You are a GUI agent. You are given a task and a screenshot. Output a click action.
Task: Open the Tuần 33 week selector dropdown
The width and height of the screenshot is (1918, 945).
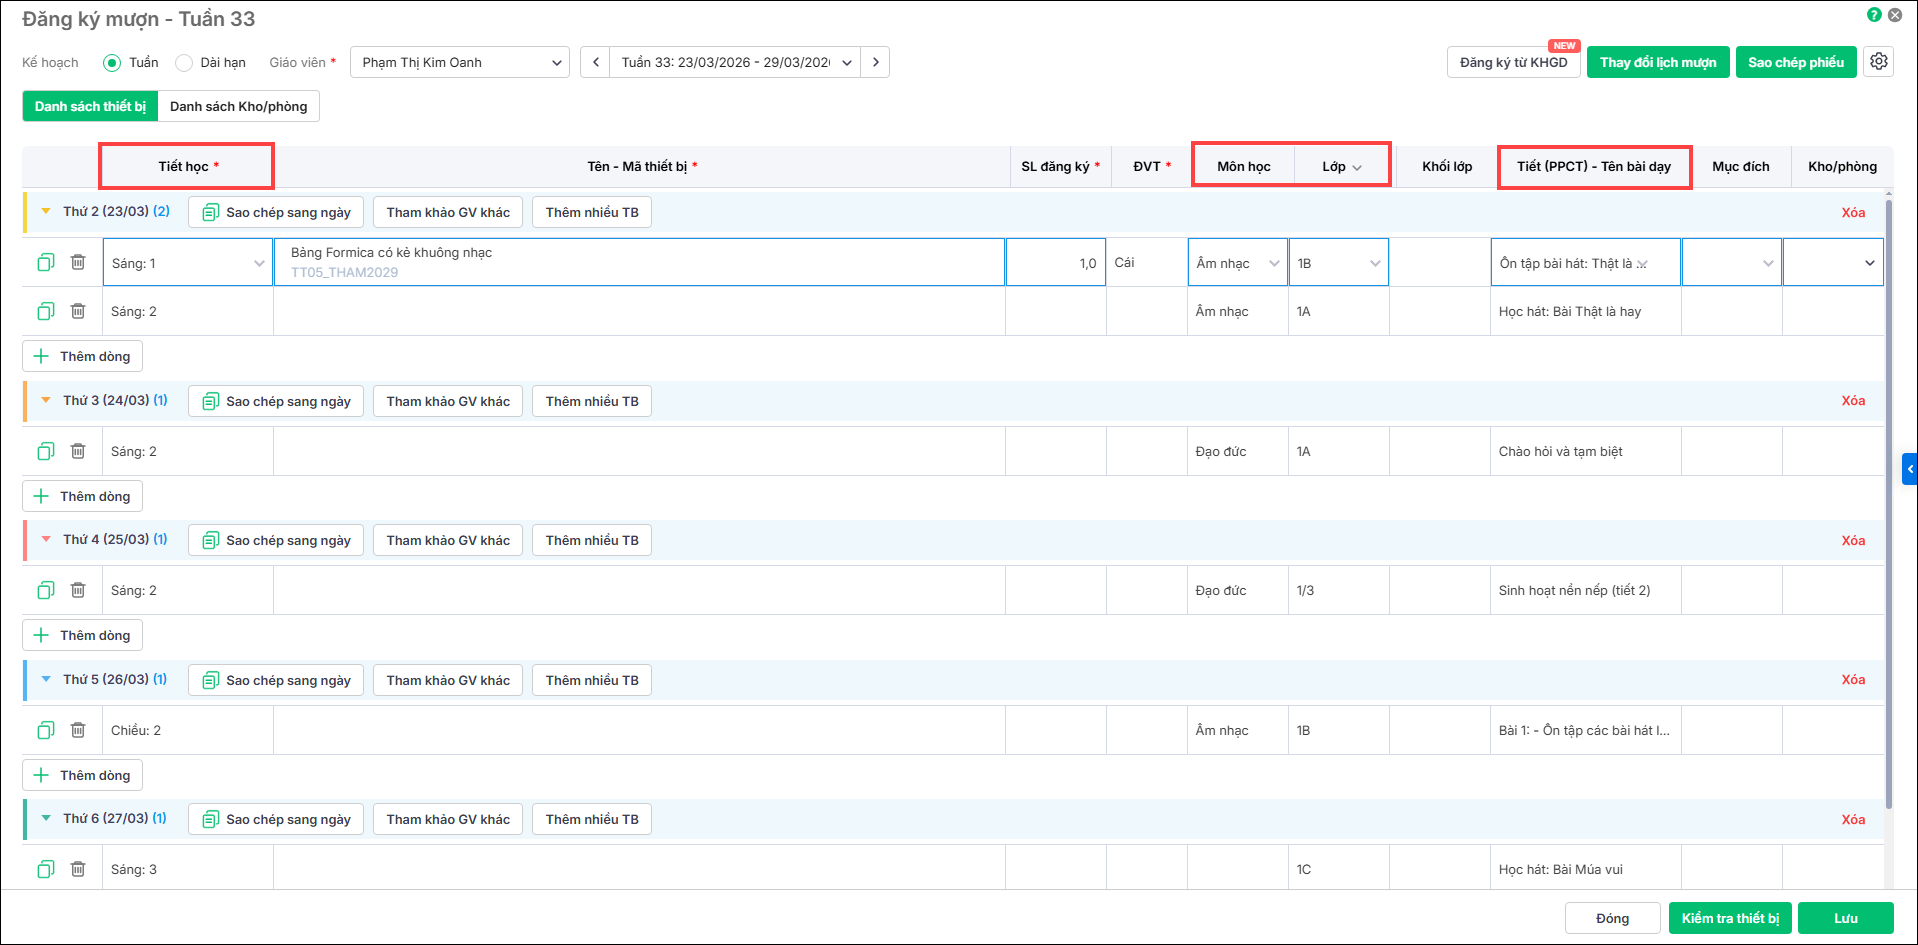[735, 62]
